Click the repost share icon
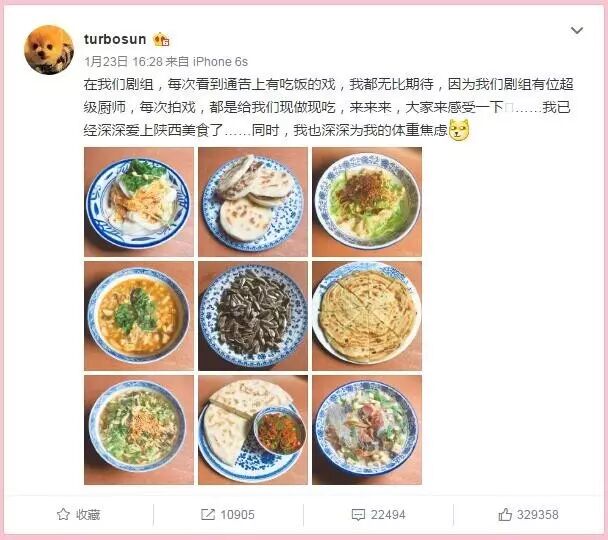The width and height of the screenshot is (608, 540). pyautogui.click(x=208, y=514)
